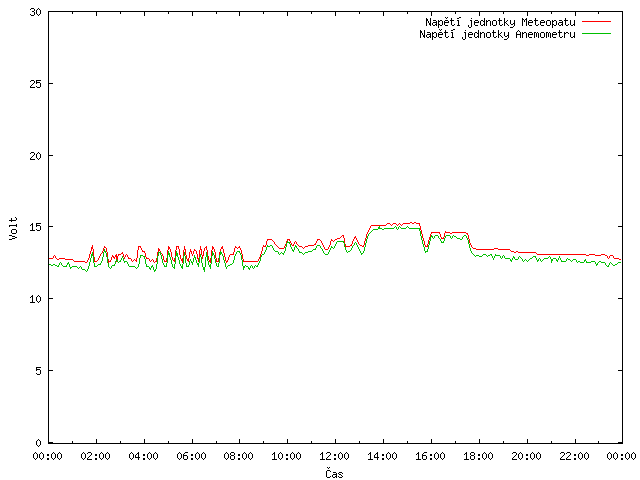Viewport: 640px width, 480px height.
Task: Click the 06:00 time label
Action: (191, 456)
